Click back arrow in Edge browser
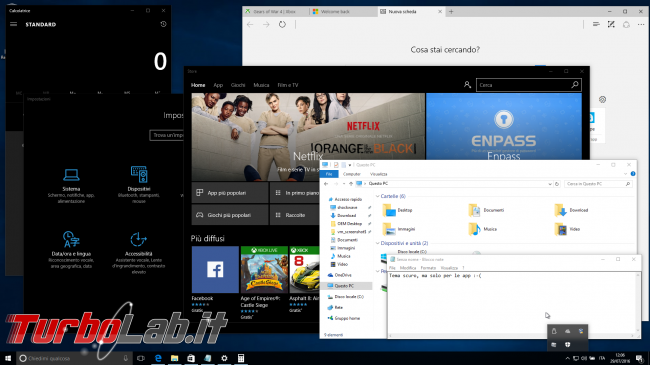Image resolution: width=650 pixels, height=365 pixels. (x=250, y=24)
